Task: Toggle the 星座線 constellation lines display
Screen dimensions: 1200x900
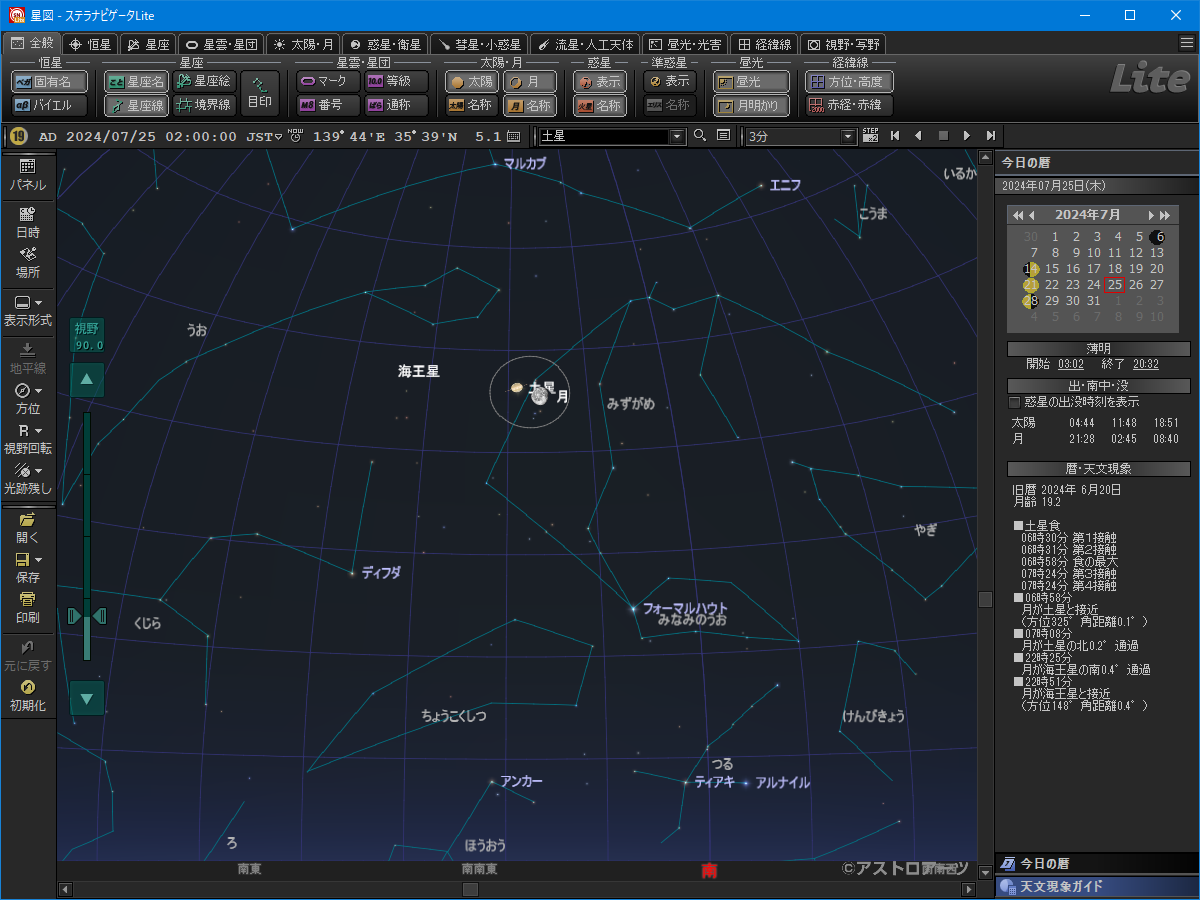Action: point(138,105)
